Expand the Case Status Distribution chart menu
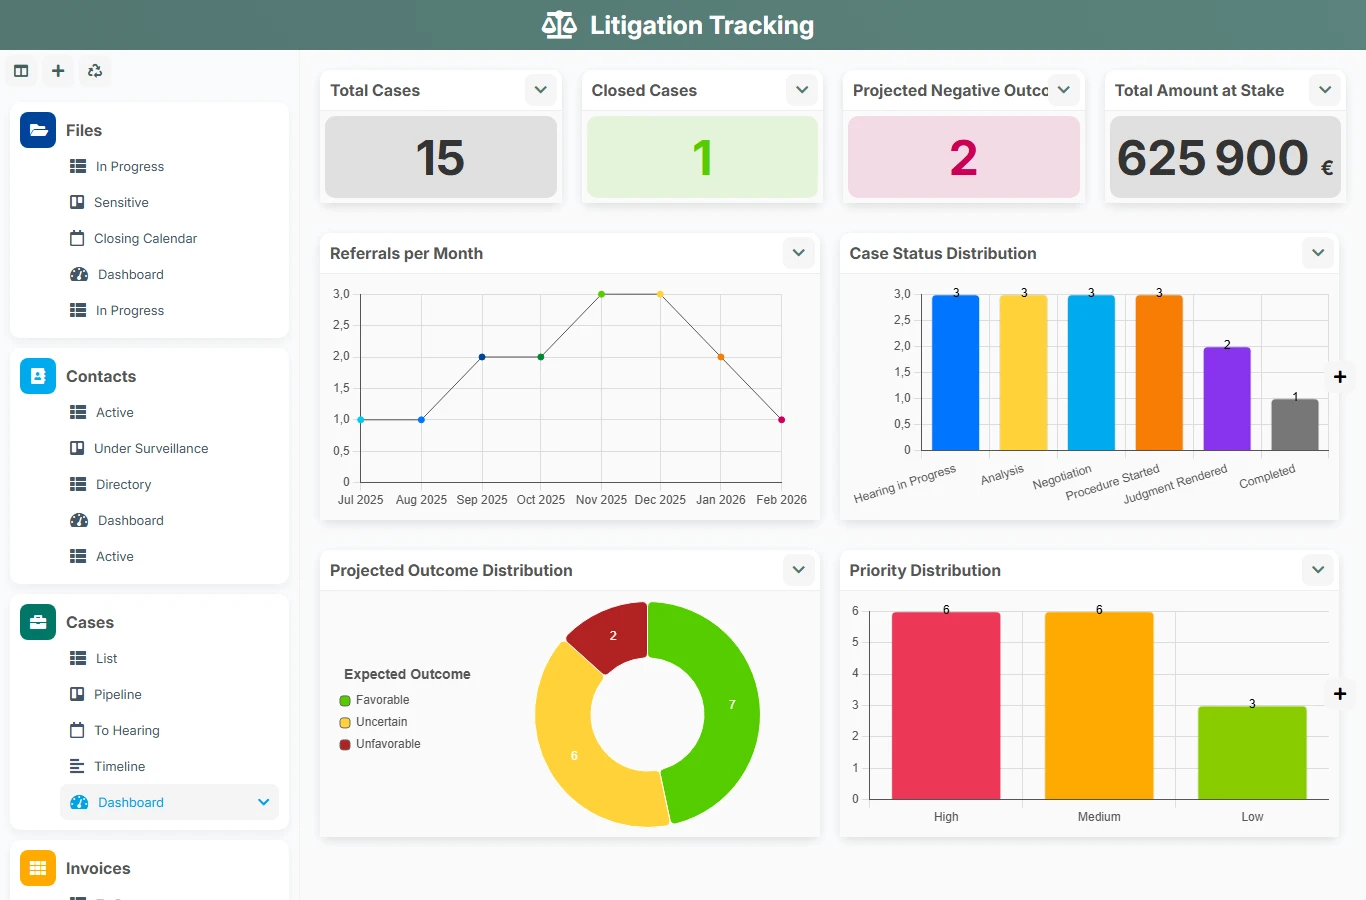 coord(1318,253)
